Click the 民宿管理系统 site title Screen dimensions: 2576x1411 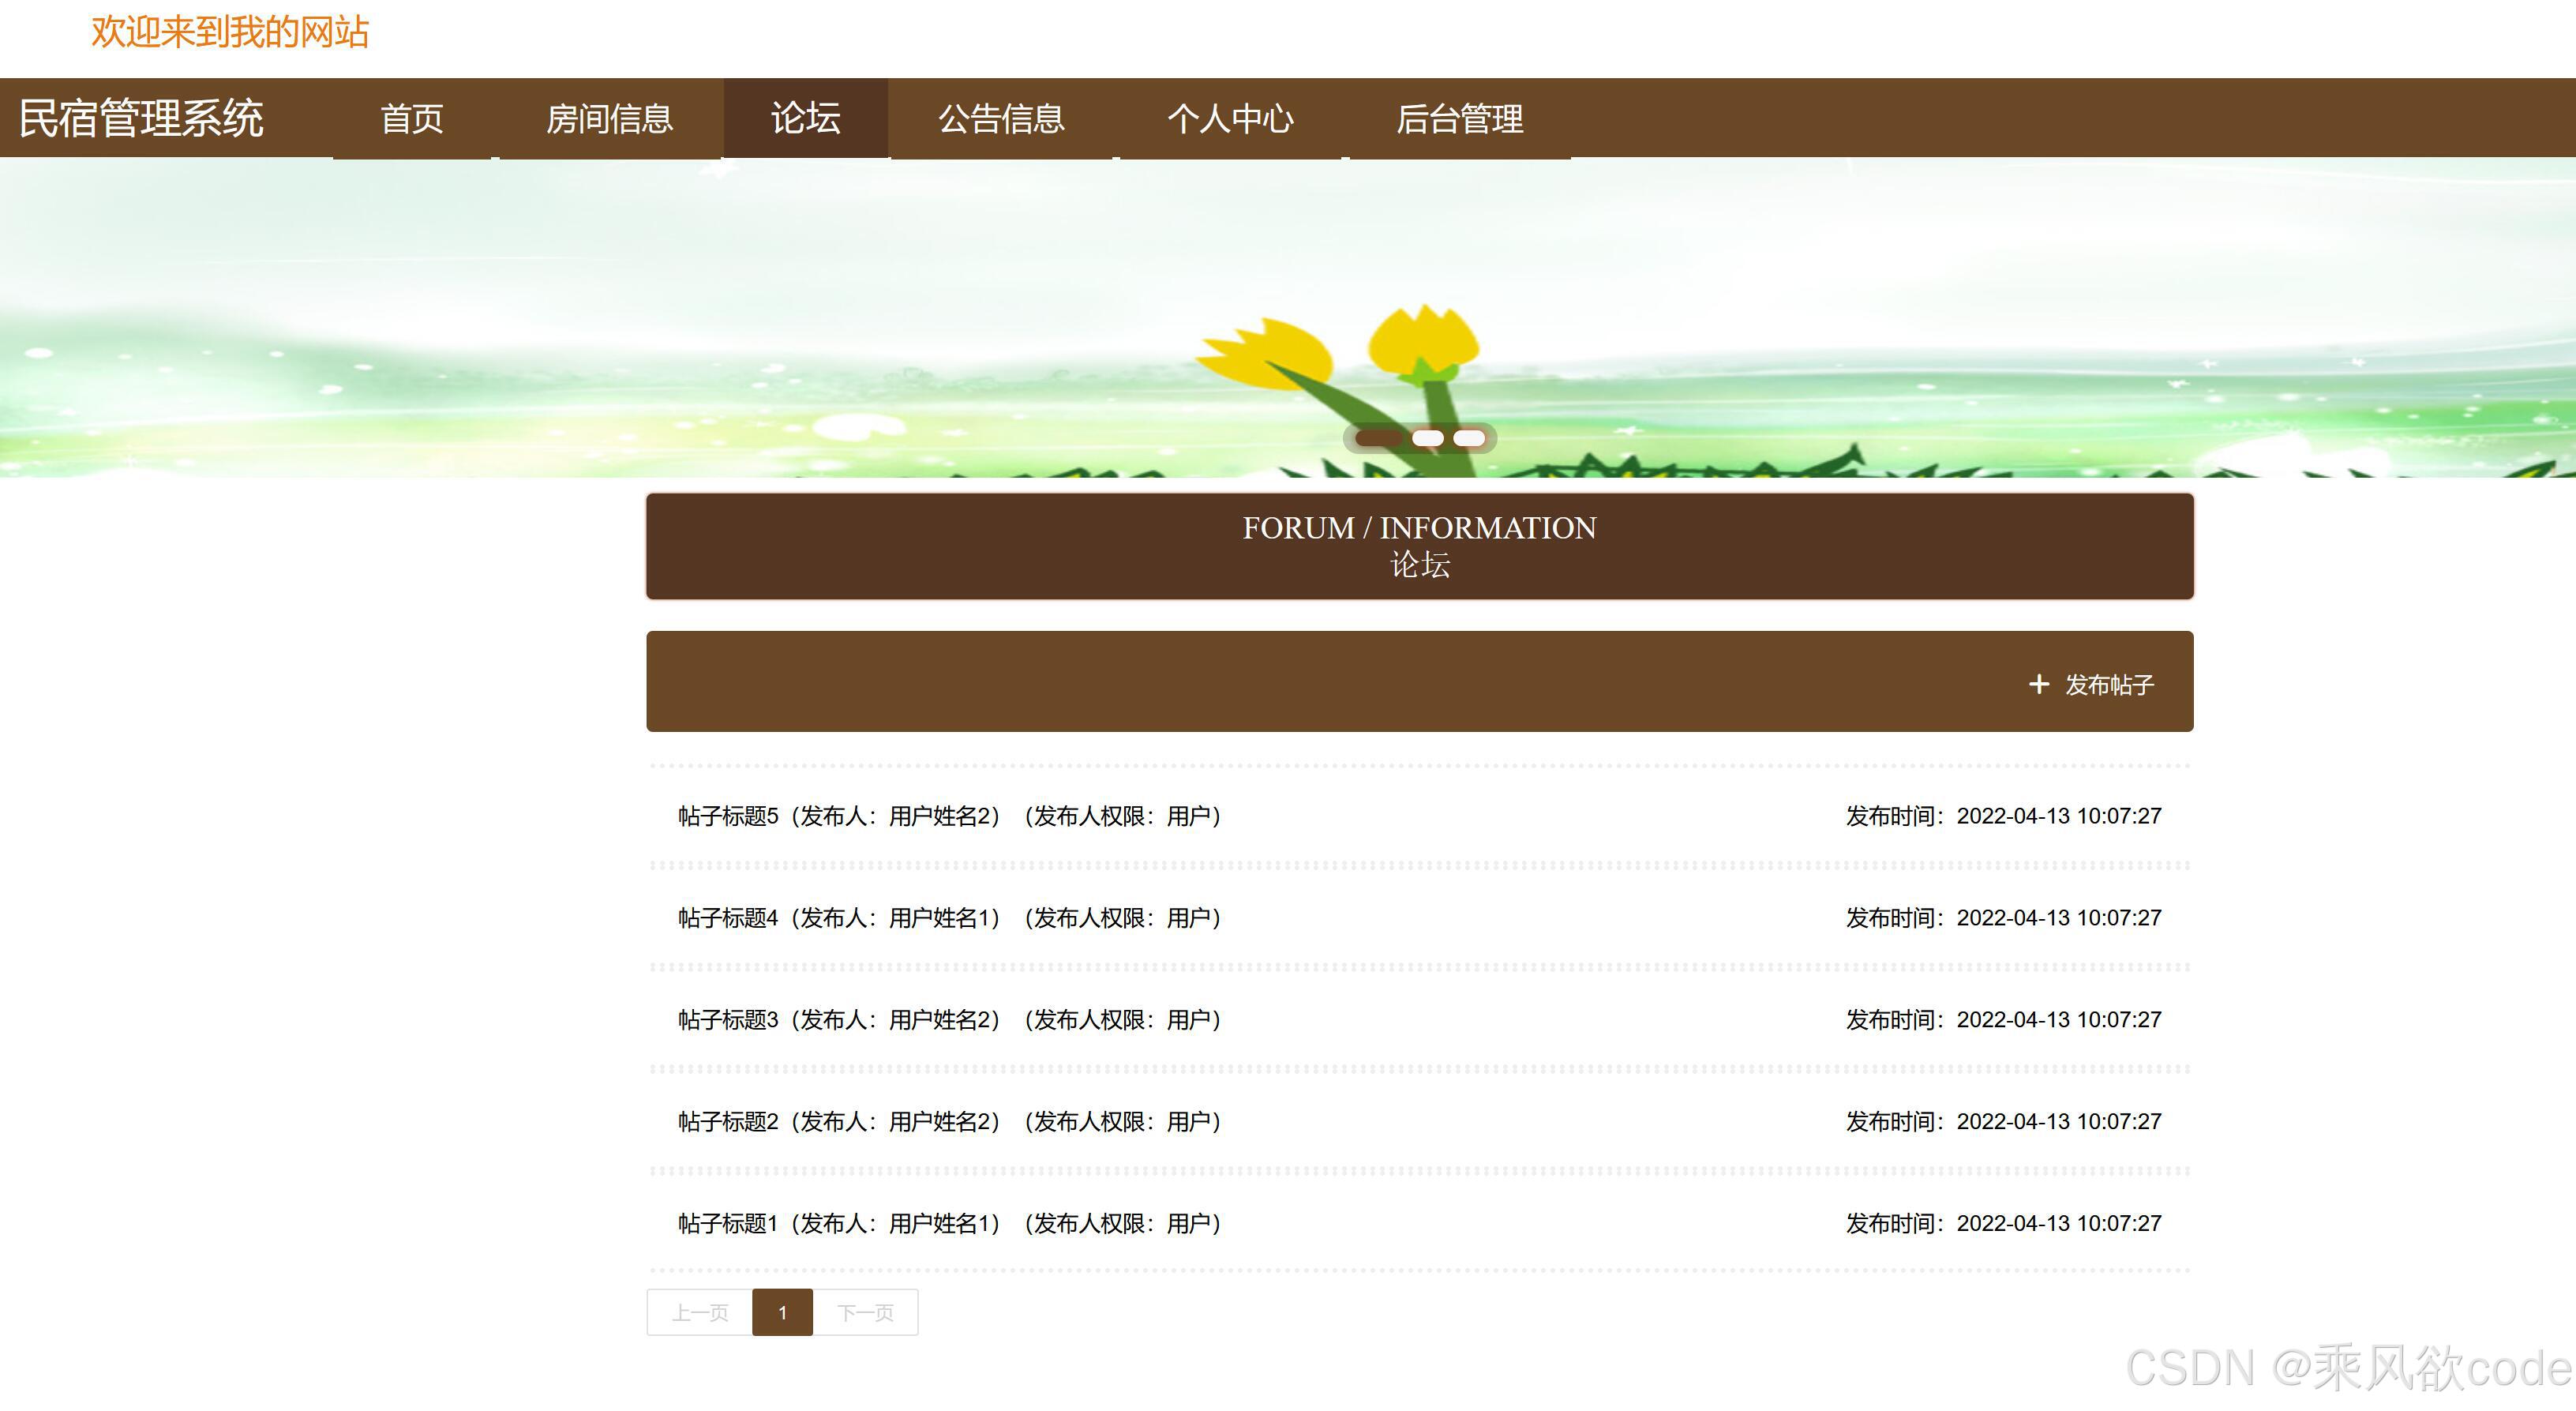click(x=141, y=118)
